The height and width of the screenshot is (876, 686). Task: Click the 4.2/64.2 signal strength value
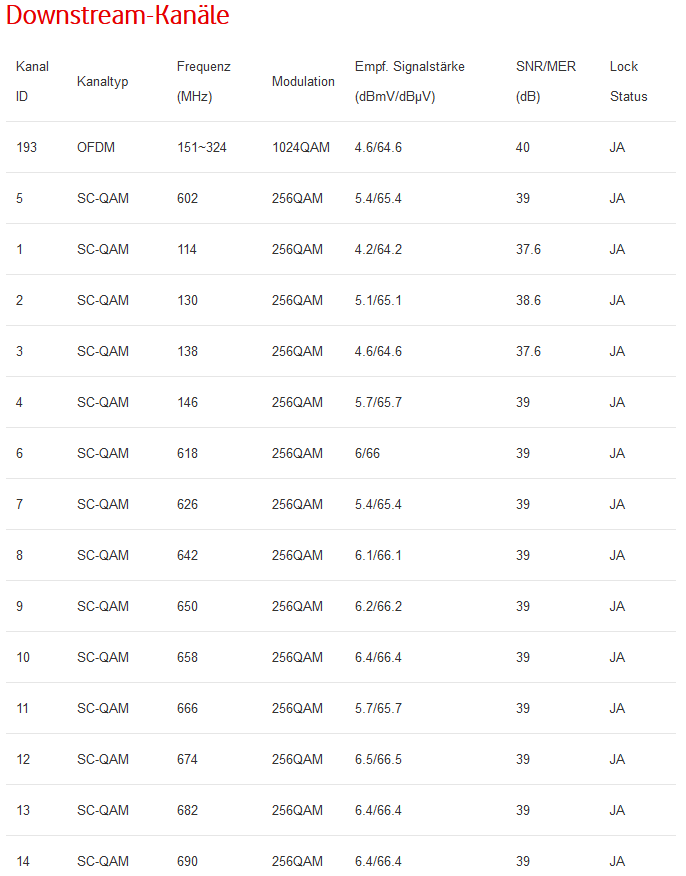click(378, 249)
